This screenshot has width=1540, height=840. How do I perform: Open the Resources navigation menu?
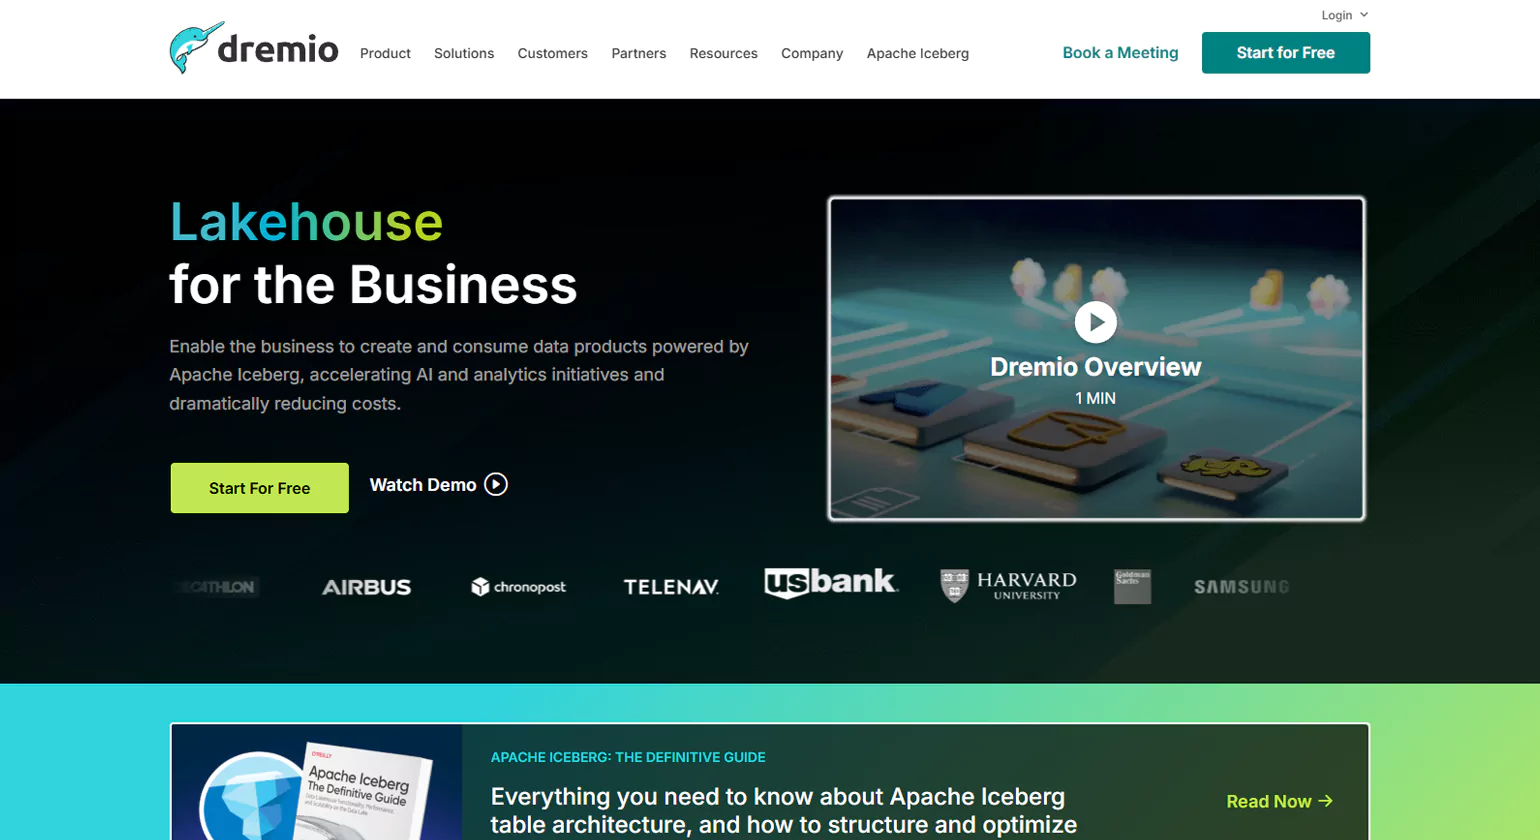coord(723,54)
